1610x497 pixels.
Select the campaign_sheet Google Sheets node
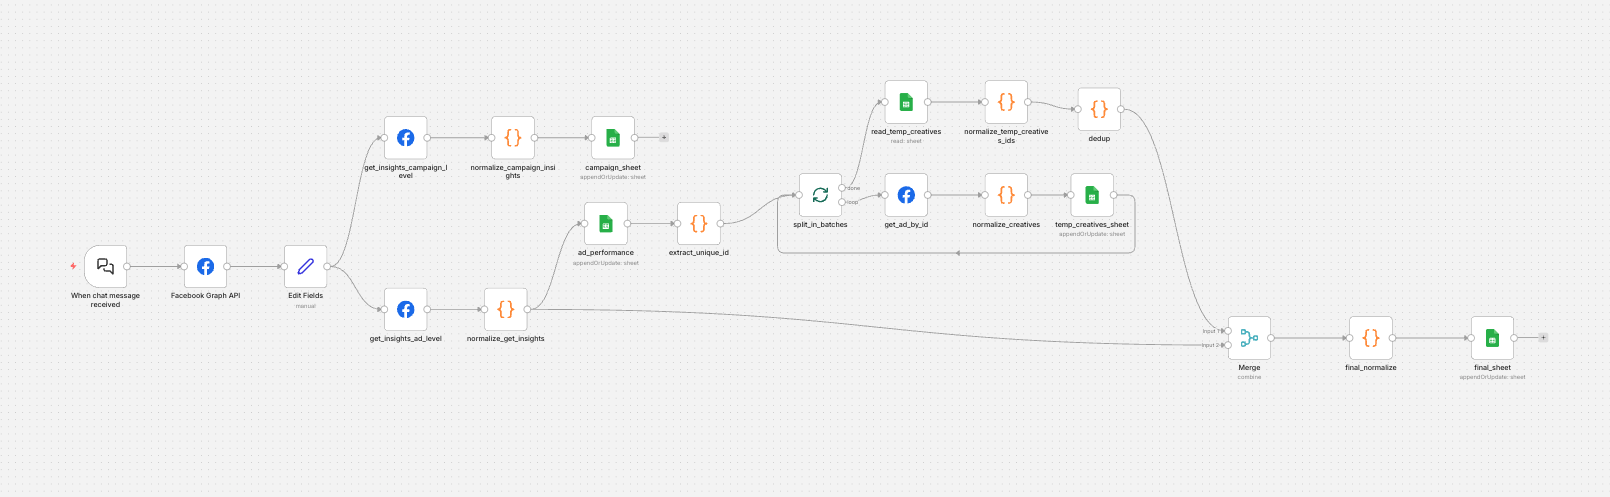[612, 138]
